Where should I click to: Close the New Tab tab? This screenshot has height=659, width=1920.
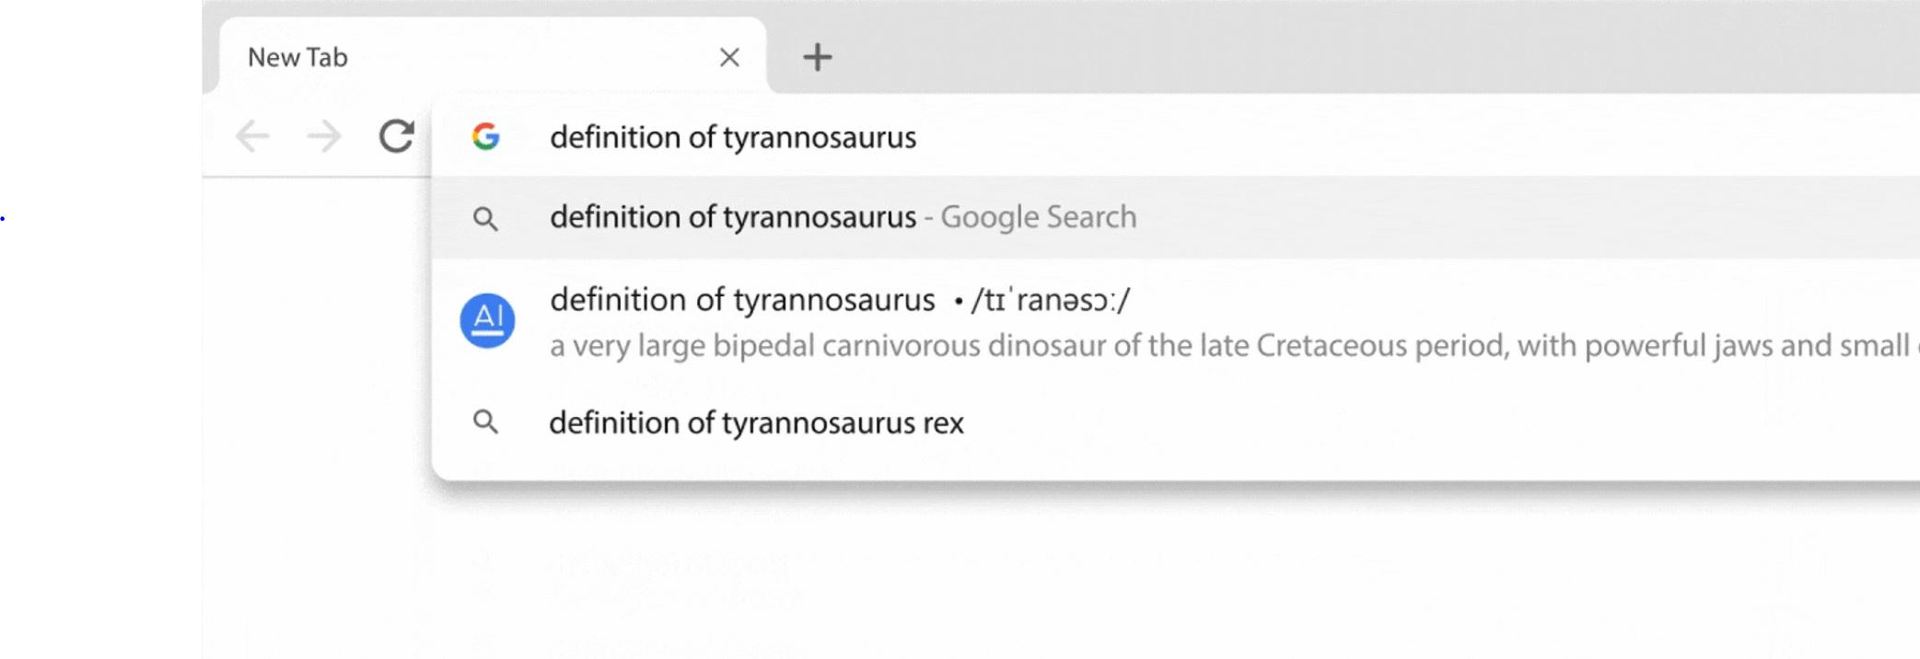[730, 58]
